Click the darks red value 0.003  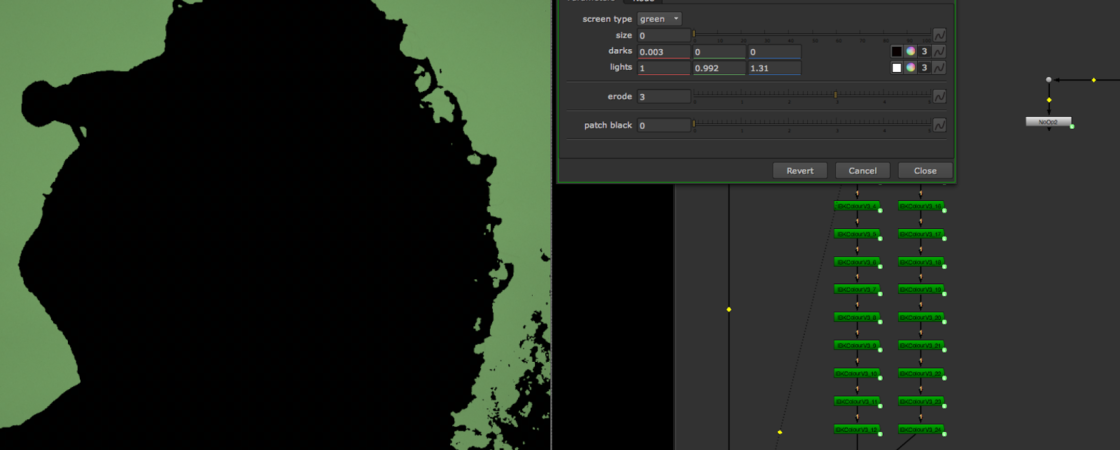[664, 52]
